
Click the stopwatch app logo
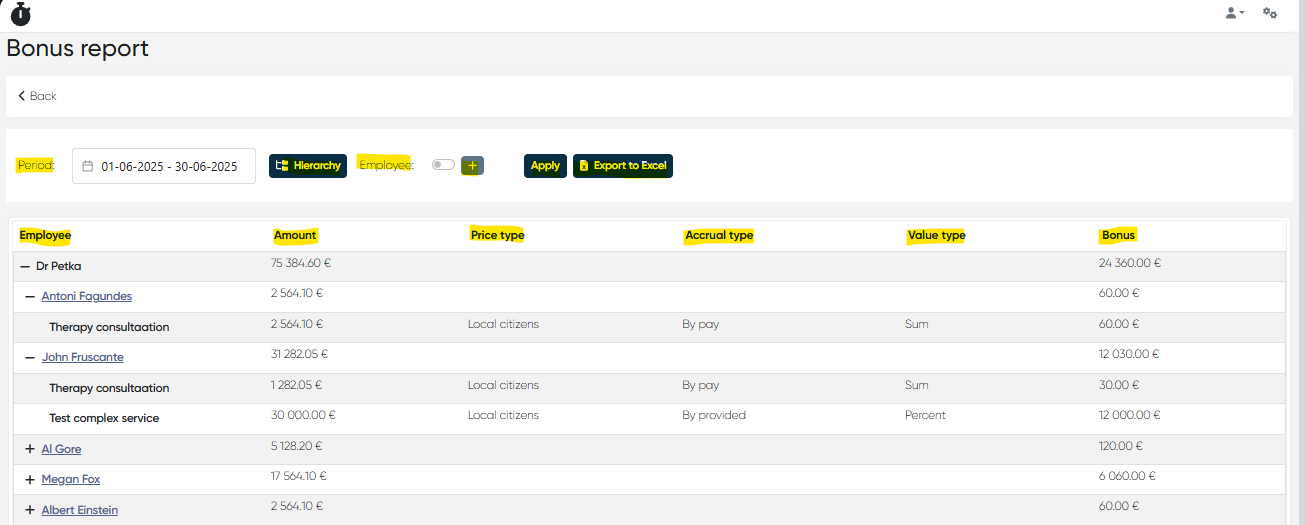click(21, 14)
